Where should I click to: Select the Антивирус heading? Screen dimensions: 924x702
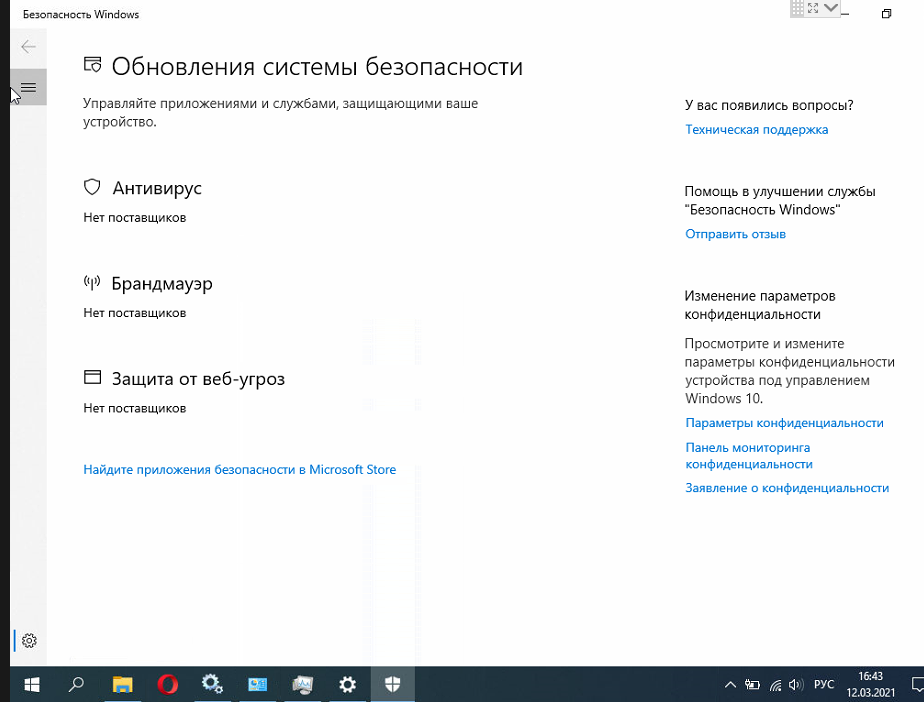(x=157, y=188)
